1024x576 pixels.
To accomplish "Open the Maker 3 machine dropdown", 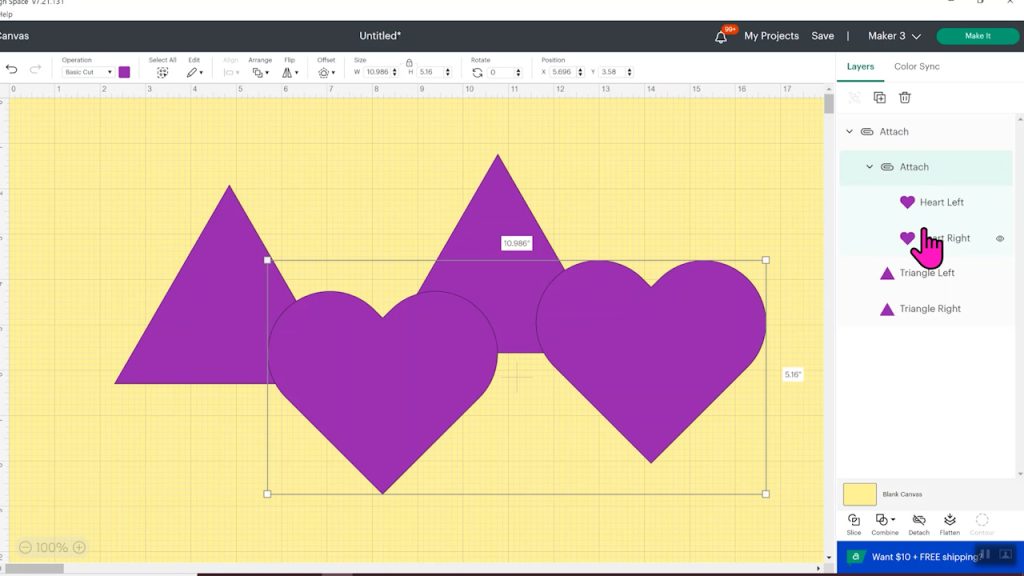I will (894, 36).
